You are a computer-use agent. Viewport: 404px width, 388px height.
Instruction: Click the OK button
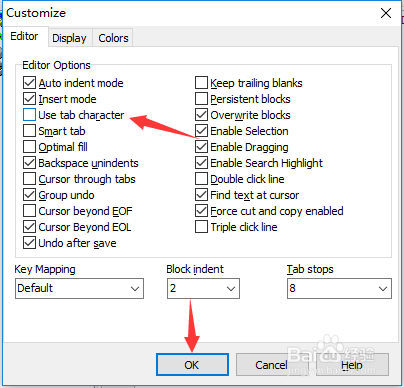coord(192,365)
